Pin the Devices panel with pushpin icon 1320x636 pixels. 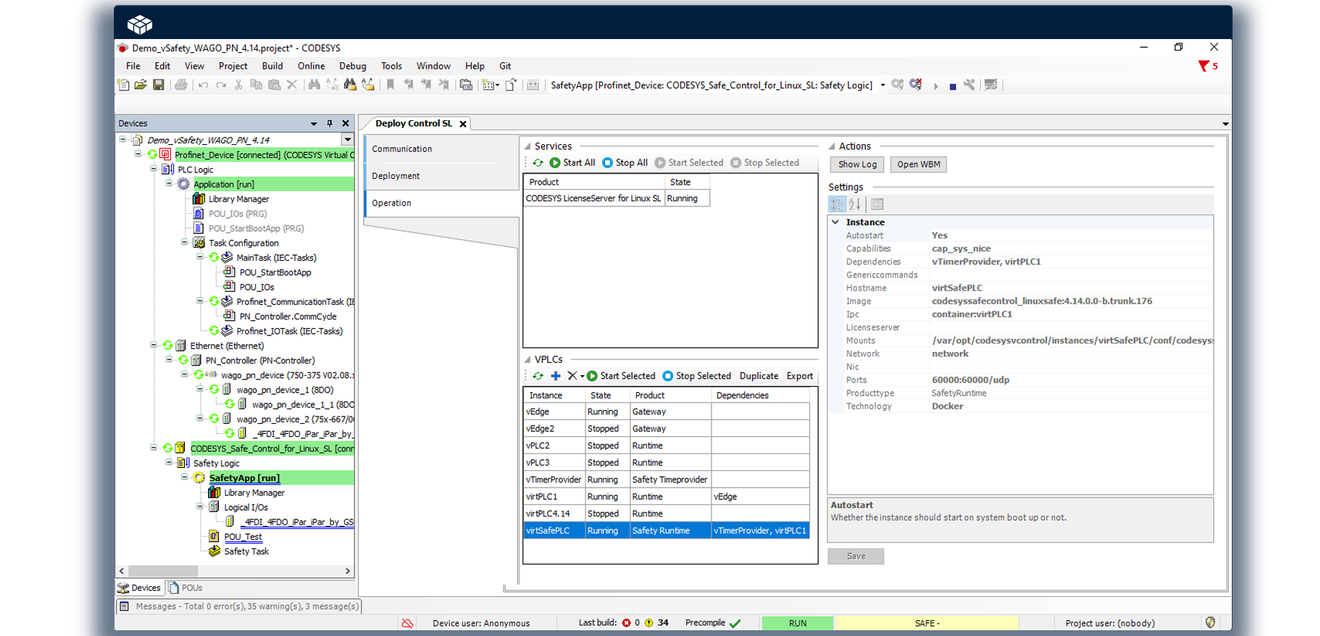click(x=330, y=123)
